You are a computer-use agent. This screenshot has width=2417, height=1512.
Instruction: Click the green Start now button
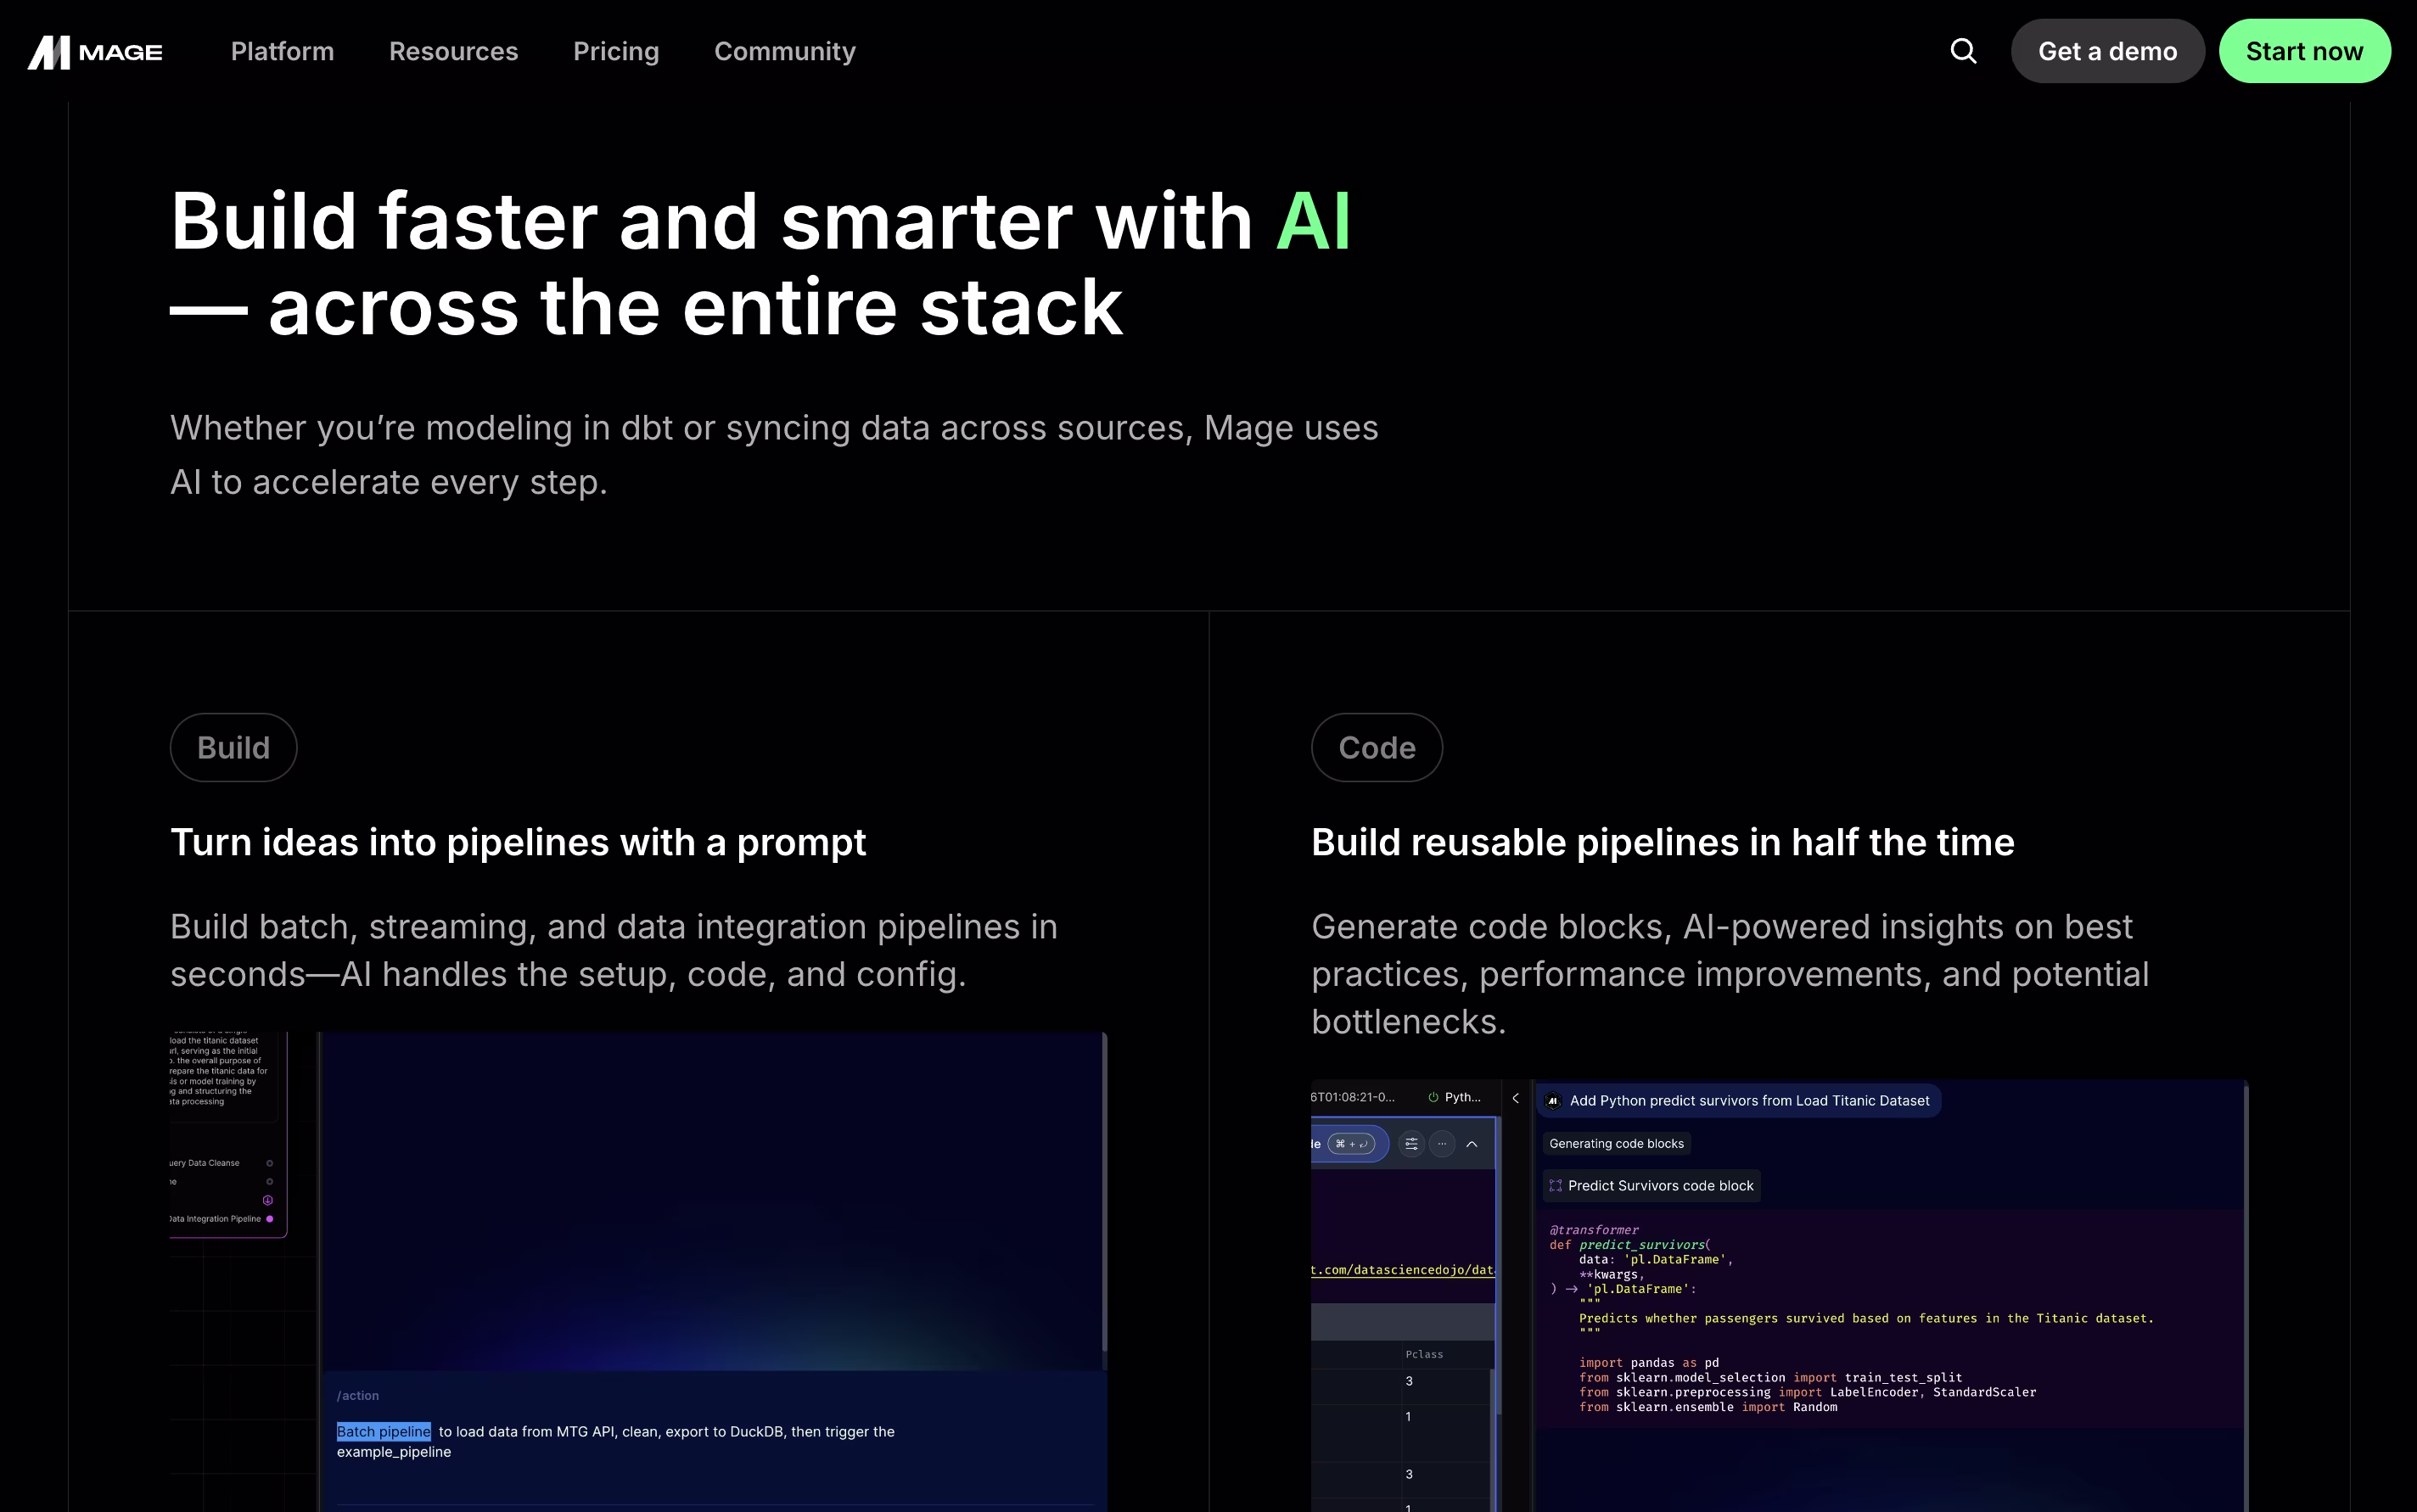click(2304, 51)
